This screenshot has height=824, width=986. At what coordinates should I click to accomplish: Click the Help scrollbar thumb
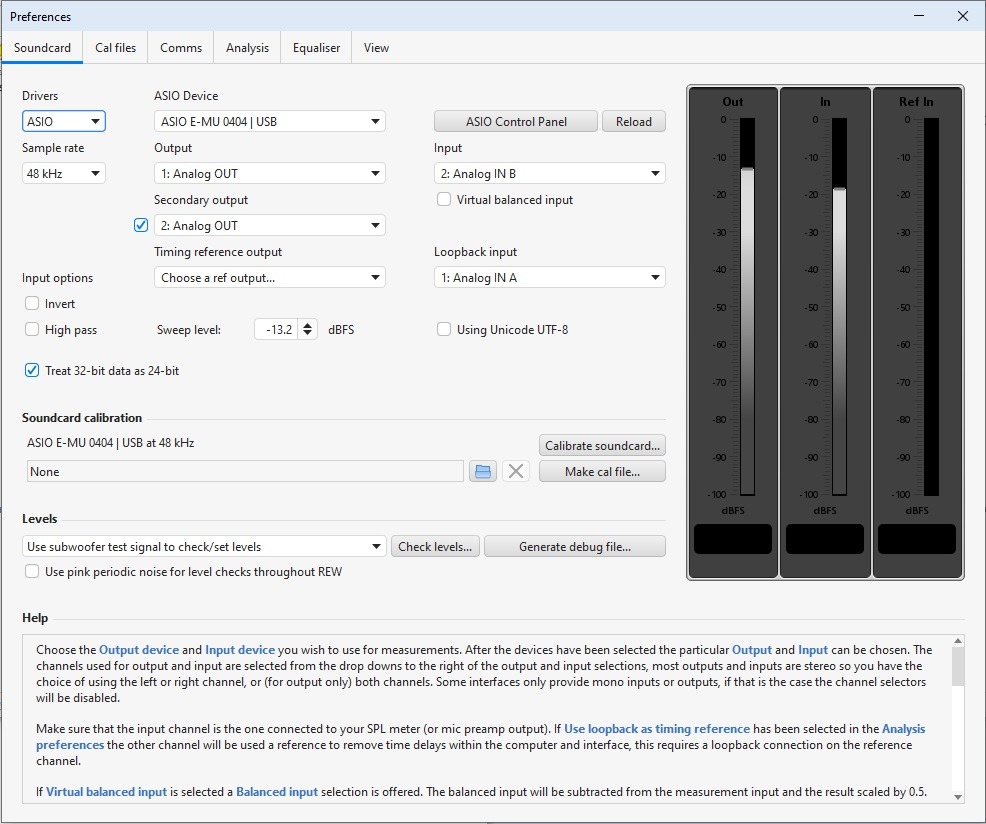click(x=958, y=666)
